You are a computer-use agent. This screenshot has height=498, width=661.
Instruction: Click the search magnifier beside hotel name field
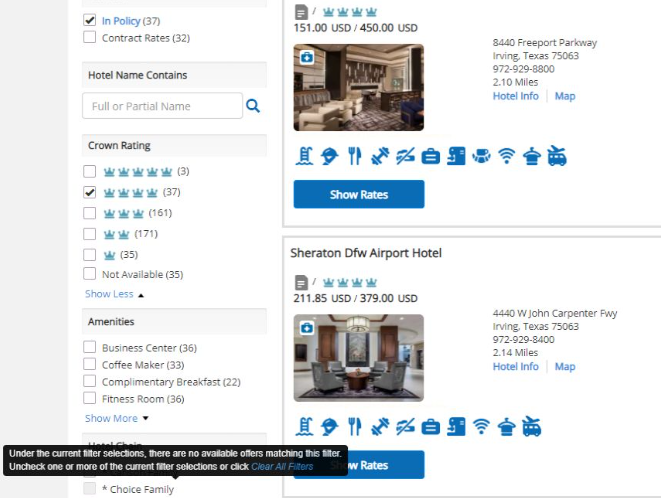[253, 105]
